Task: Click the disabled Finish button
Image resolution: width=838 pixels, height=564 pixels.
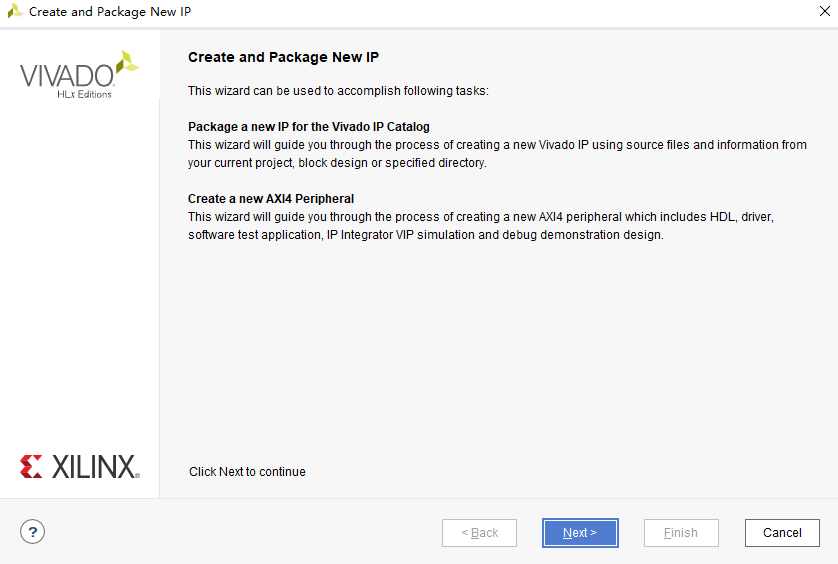Action: (x=681, y=532)
